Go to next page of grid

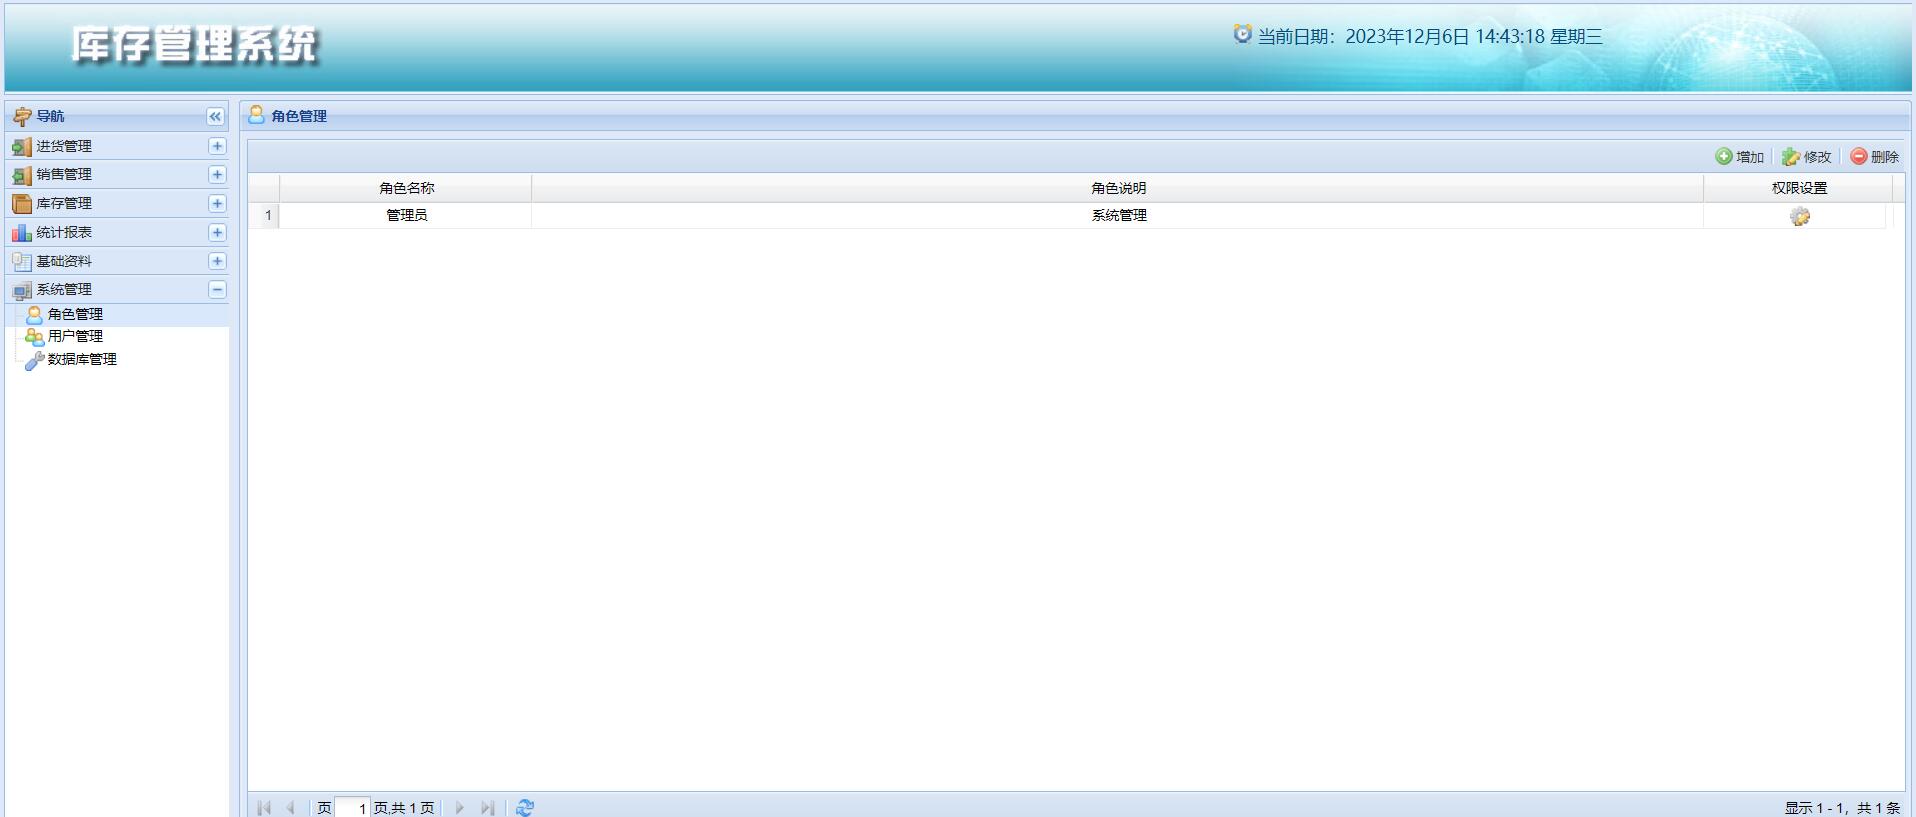[460, 807]
